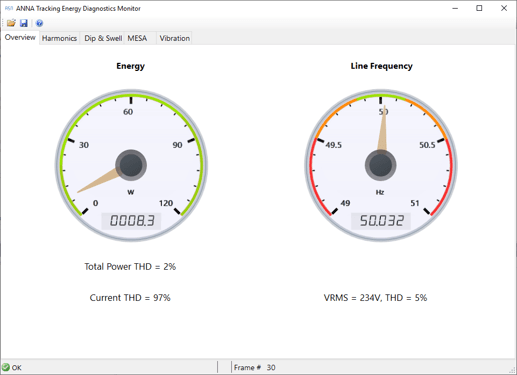
Task: Maximize the ANNA Tracking window
Action: click(x=479, y=8)
